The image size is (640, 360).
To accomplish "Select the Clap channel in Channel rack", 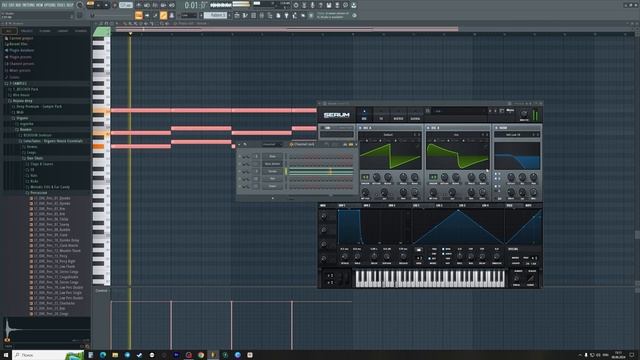I will click(272, 186).
